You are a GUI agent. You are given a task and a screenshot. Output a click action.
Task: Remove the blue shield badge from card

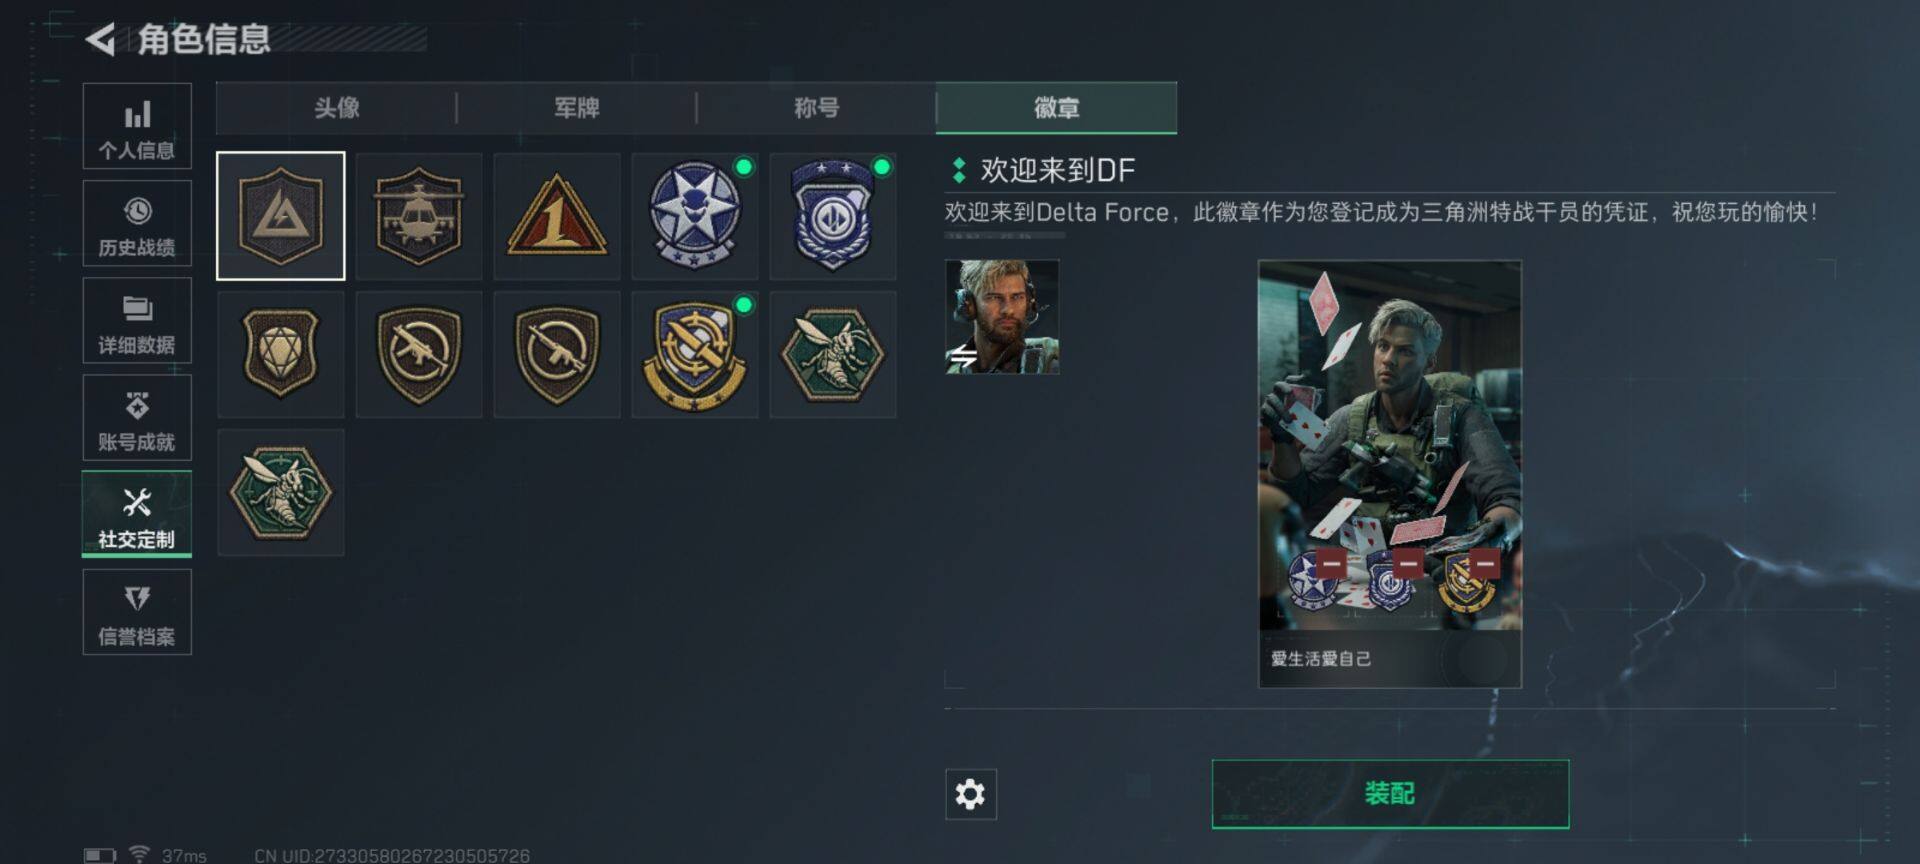[x=1408, y=562]
